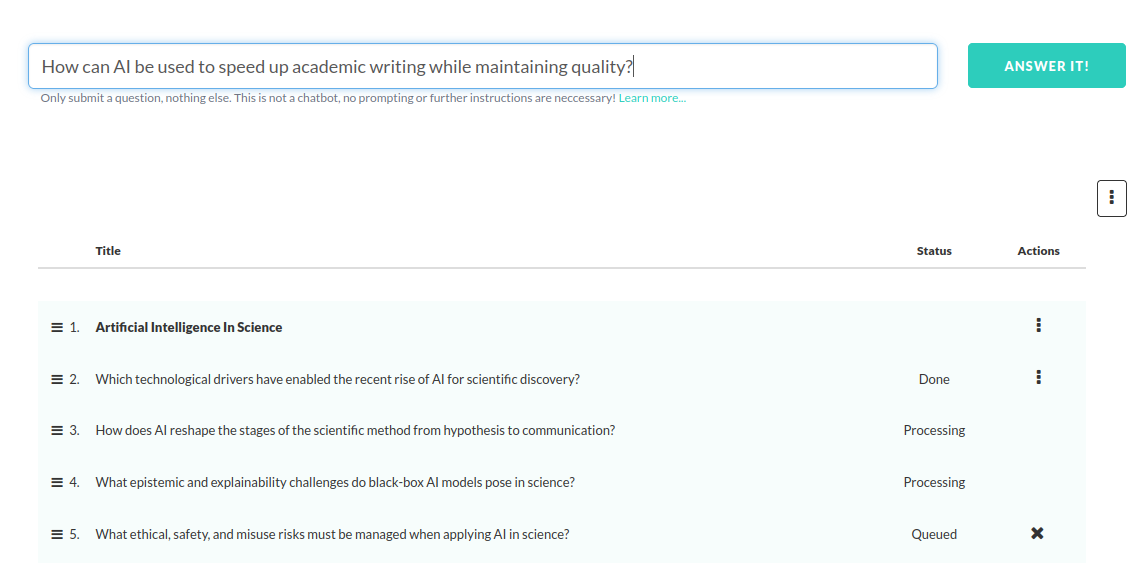The width and height of the screenshot is (1148, 563).
Task: Click into the question input field
Action: point(482,66)
